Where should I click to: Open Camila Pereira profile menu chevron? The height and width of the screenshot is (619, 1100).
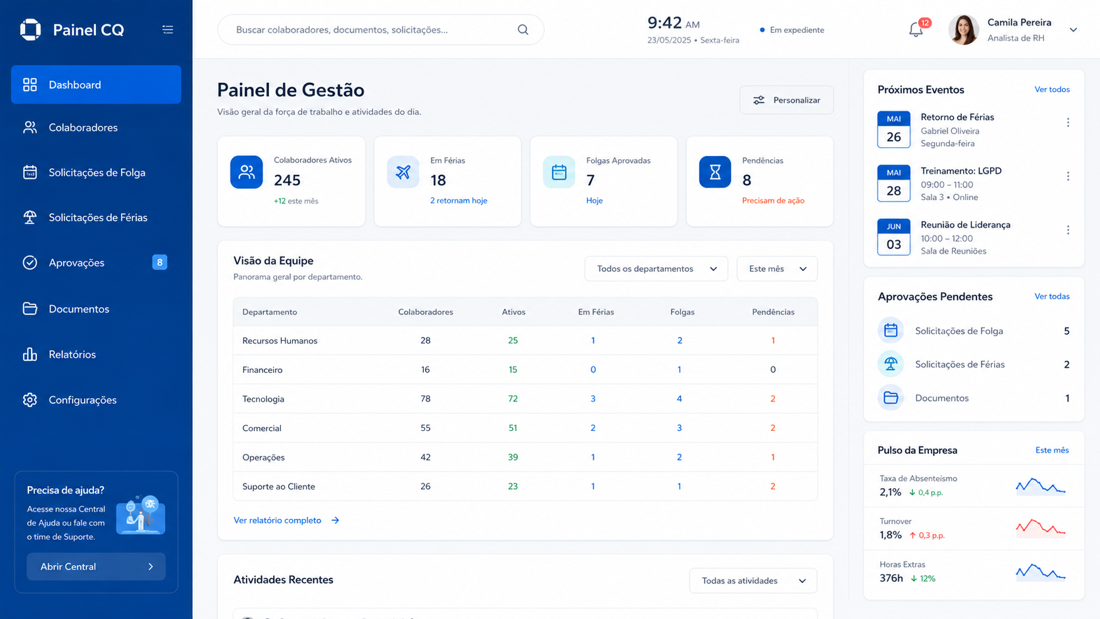pyautogui.click(x=1073, y=30)
